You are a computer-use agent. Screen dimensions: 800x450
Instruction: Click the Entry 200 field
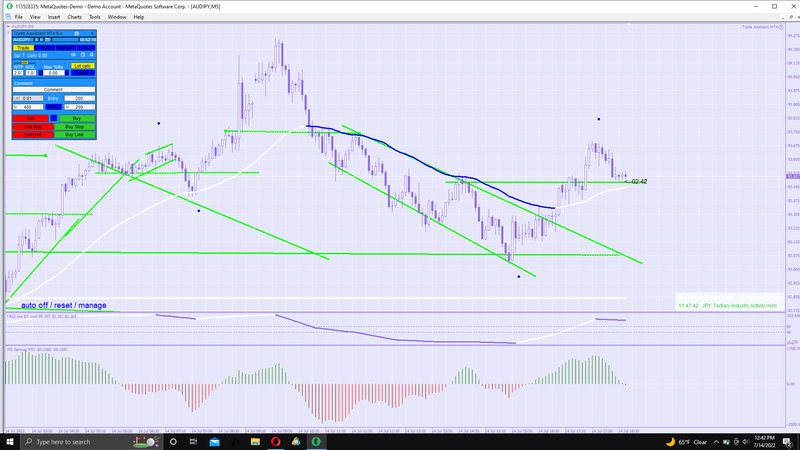tap(80, 98)
